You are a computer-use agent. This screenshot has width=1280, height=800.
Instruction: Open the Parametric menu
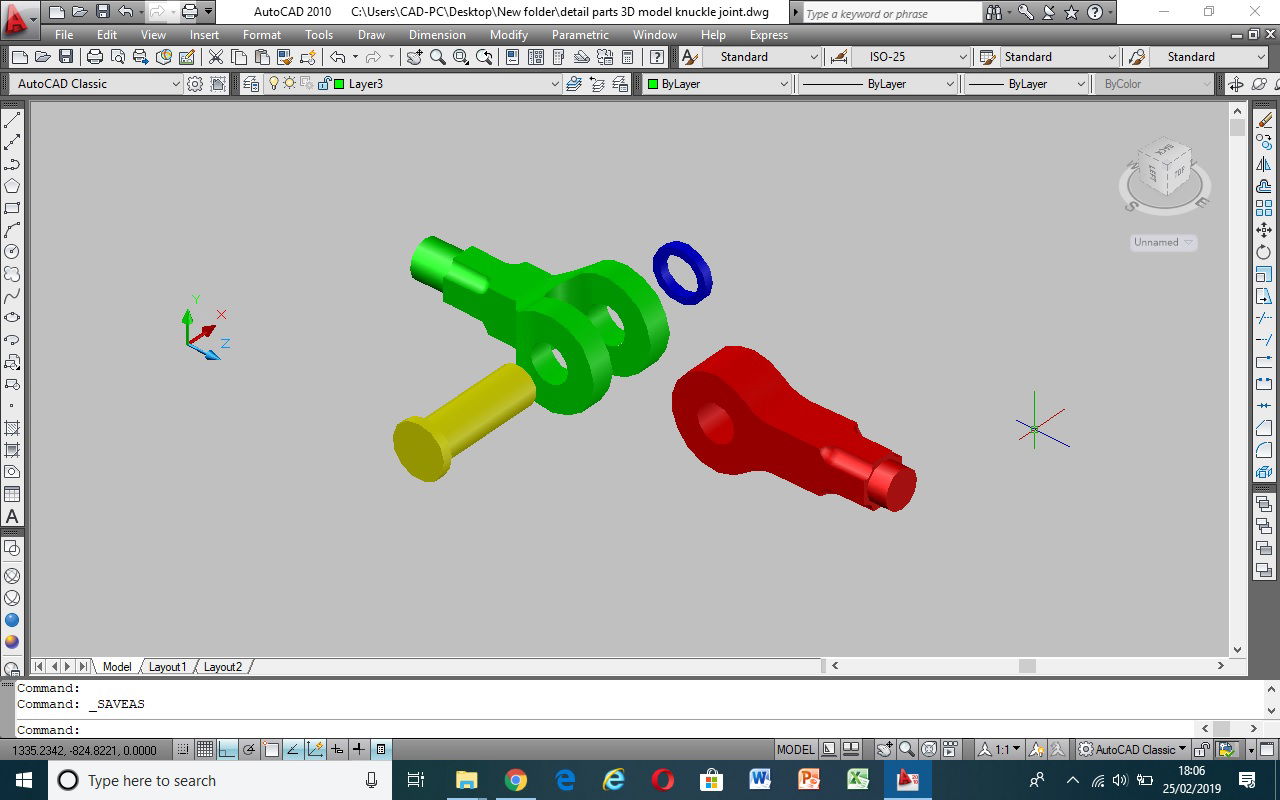[580, 35]
